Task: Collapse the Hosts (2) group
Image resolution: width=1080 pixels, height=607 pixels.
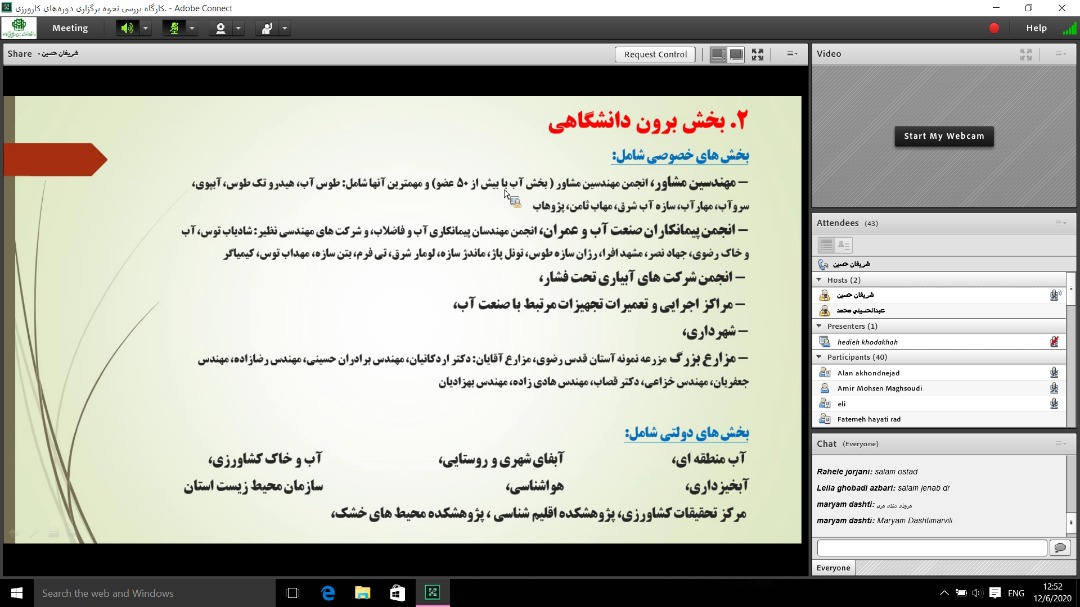Action: 819,280
